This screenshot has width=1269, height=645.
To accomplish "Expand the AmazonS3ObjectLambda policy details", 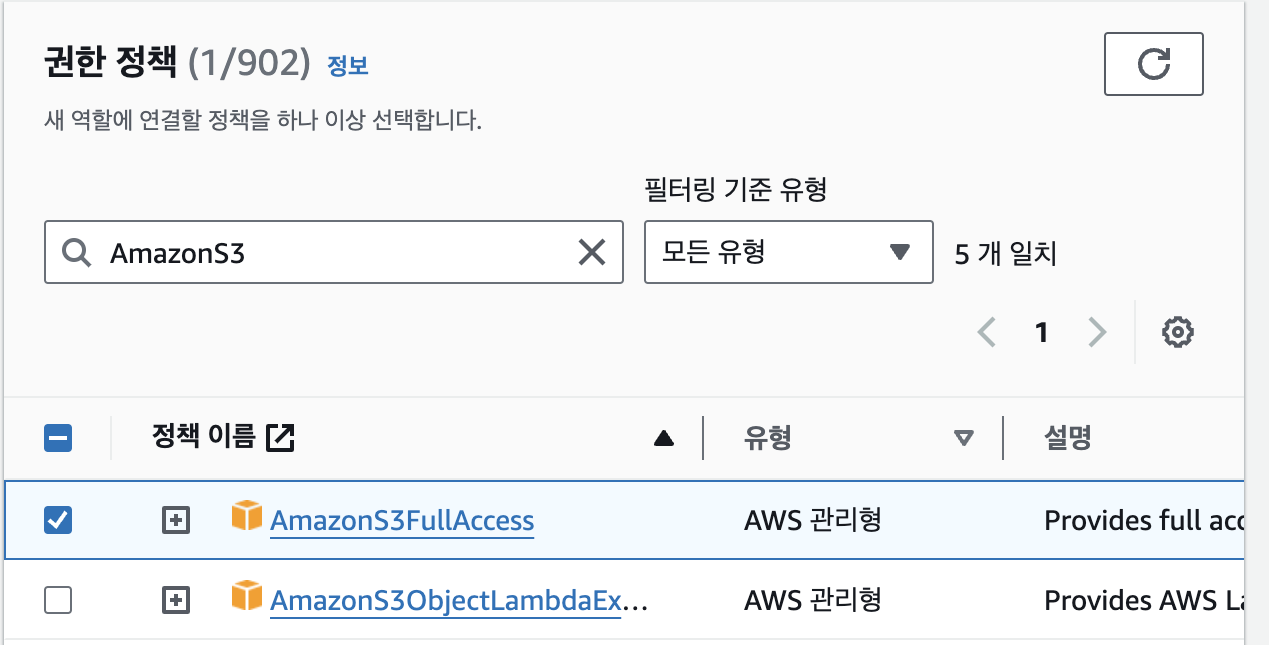I will (176, 600).
